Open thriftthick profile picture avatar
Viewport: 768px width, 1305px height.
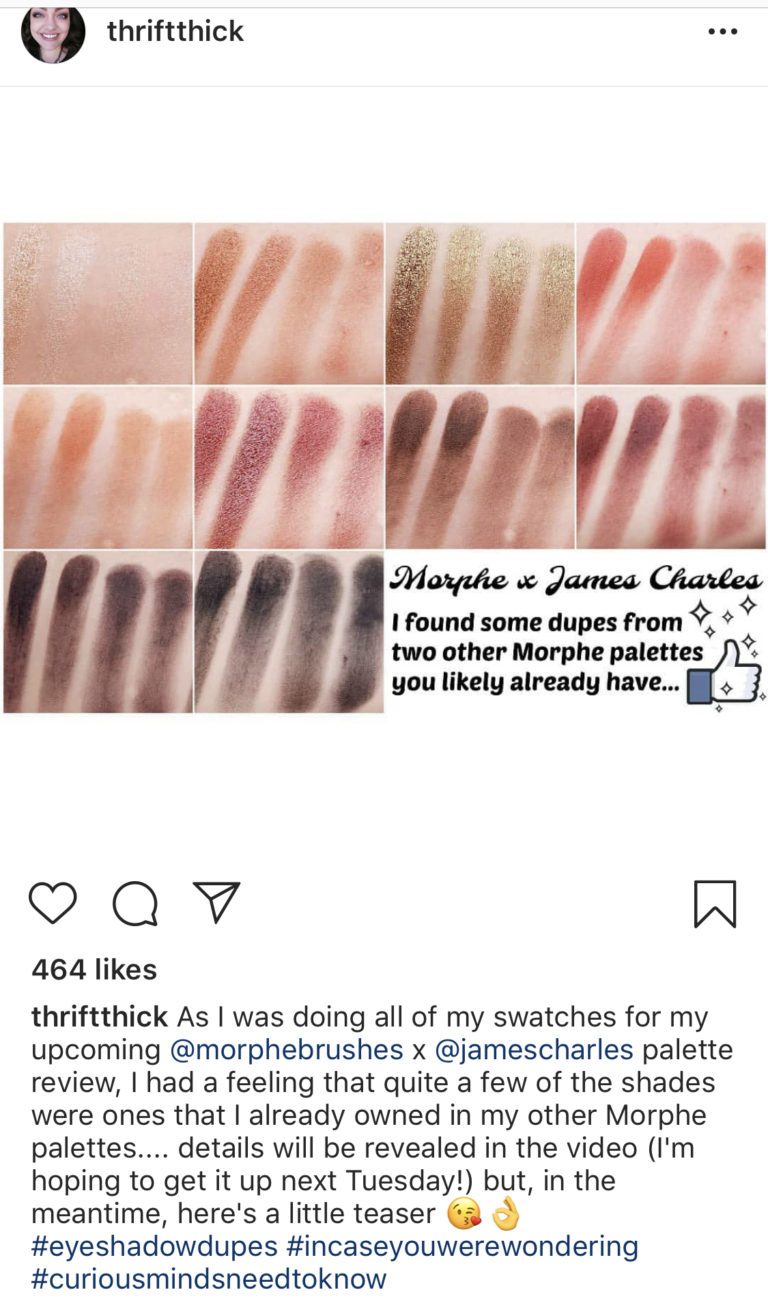tap(53, 32)
